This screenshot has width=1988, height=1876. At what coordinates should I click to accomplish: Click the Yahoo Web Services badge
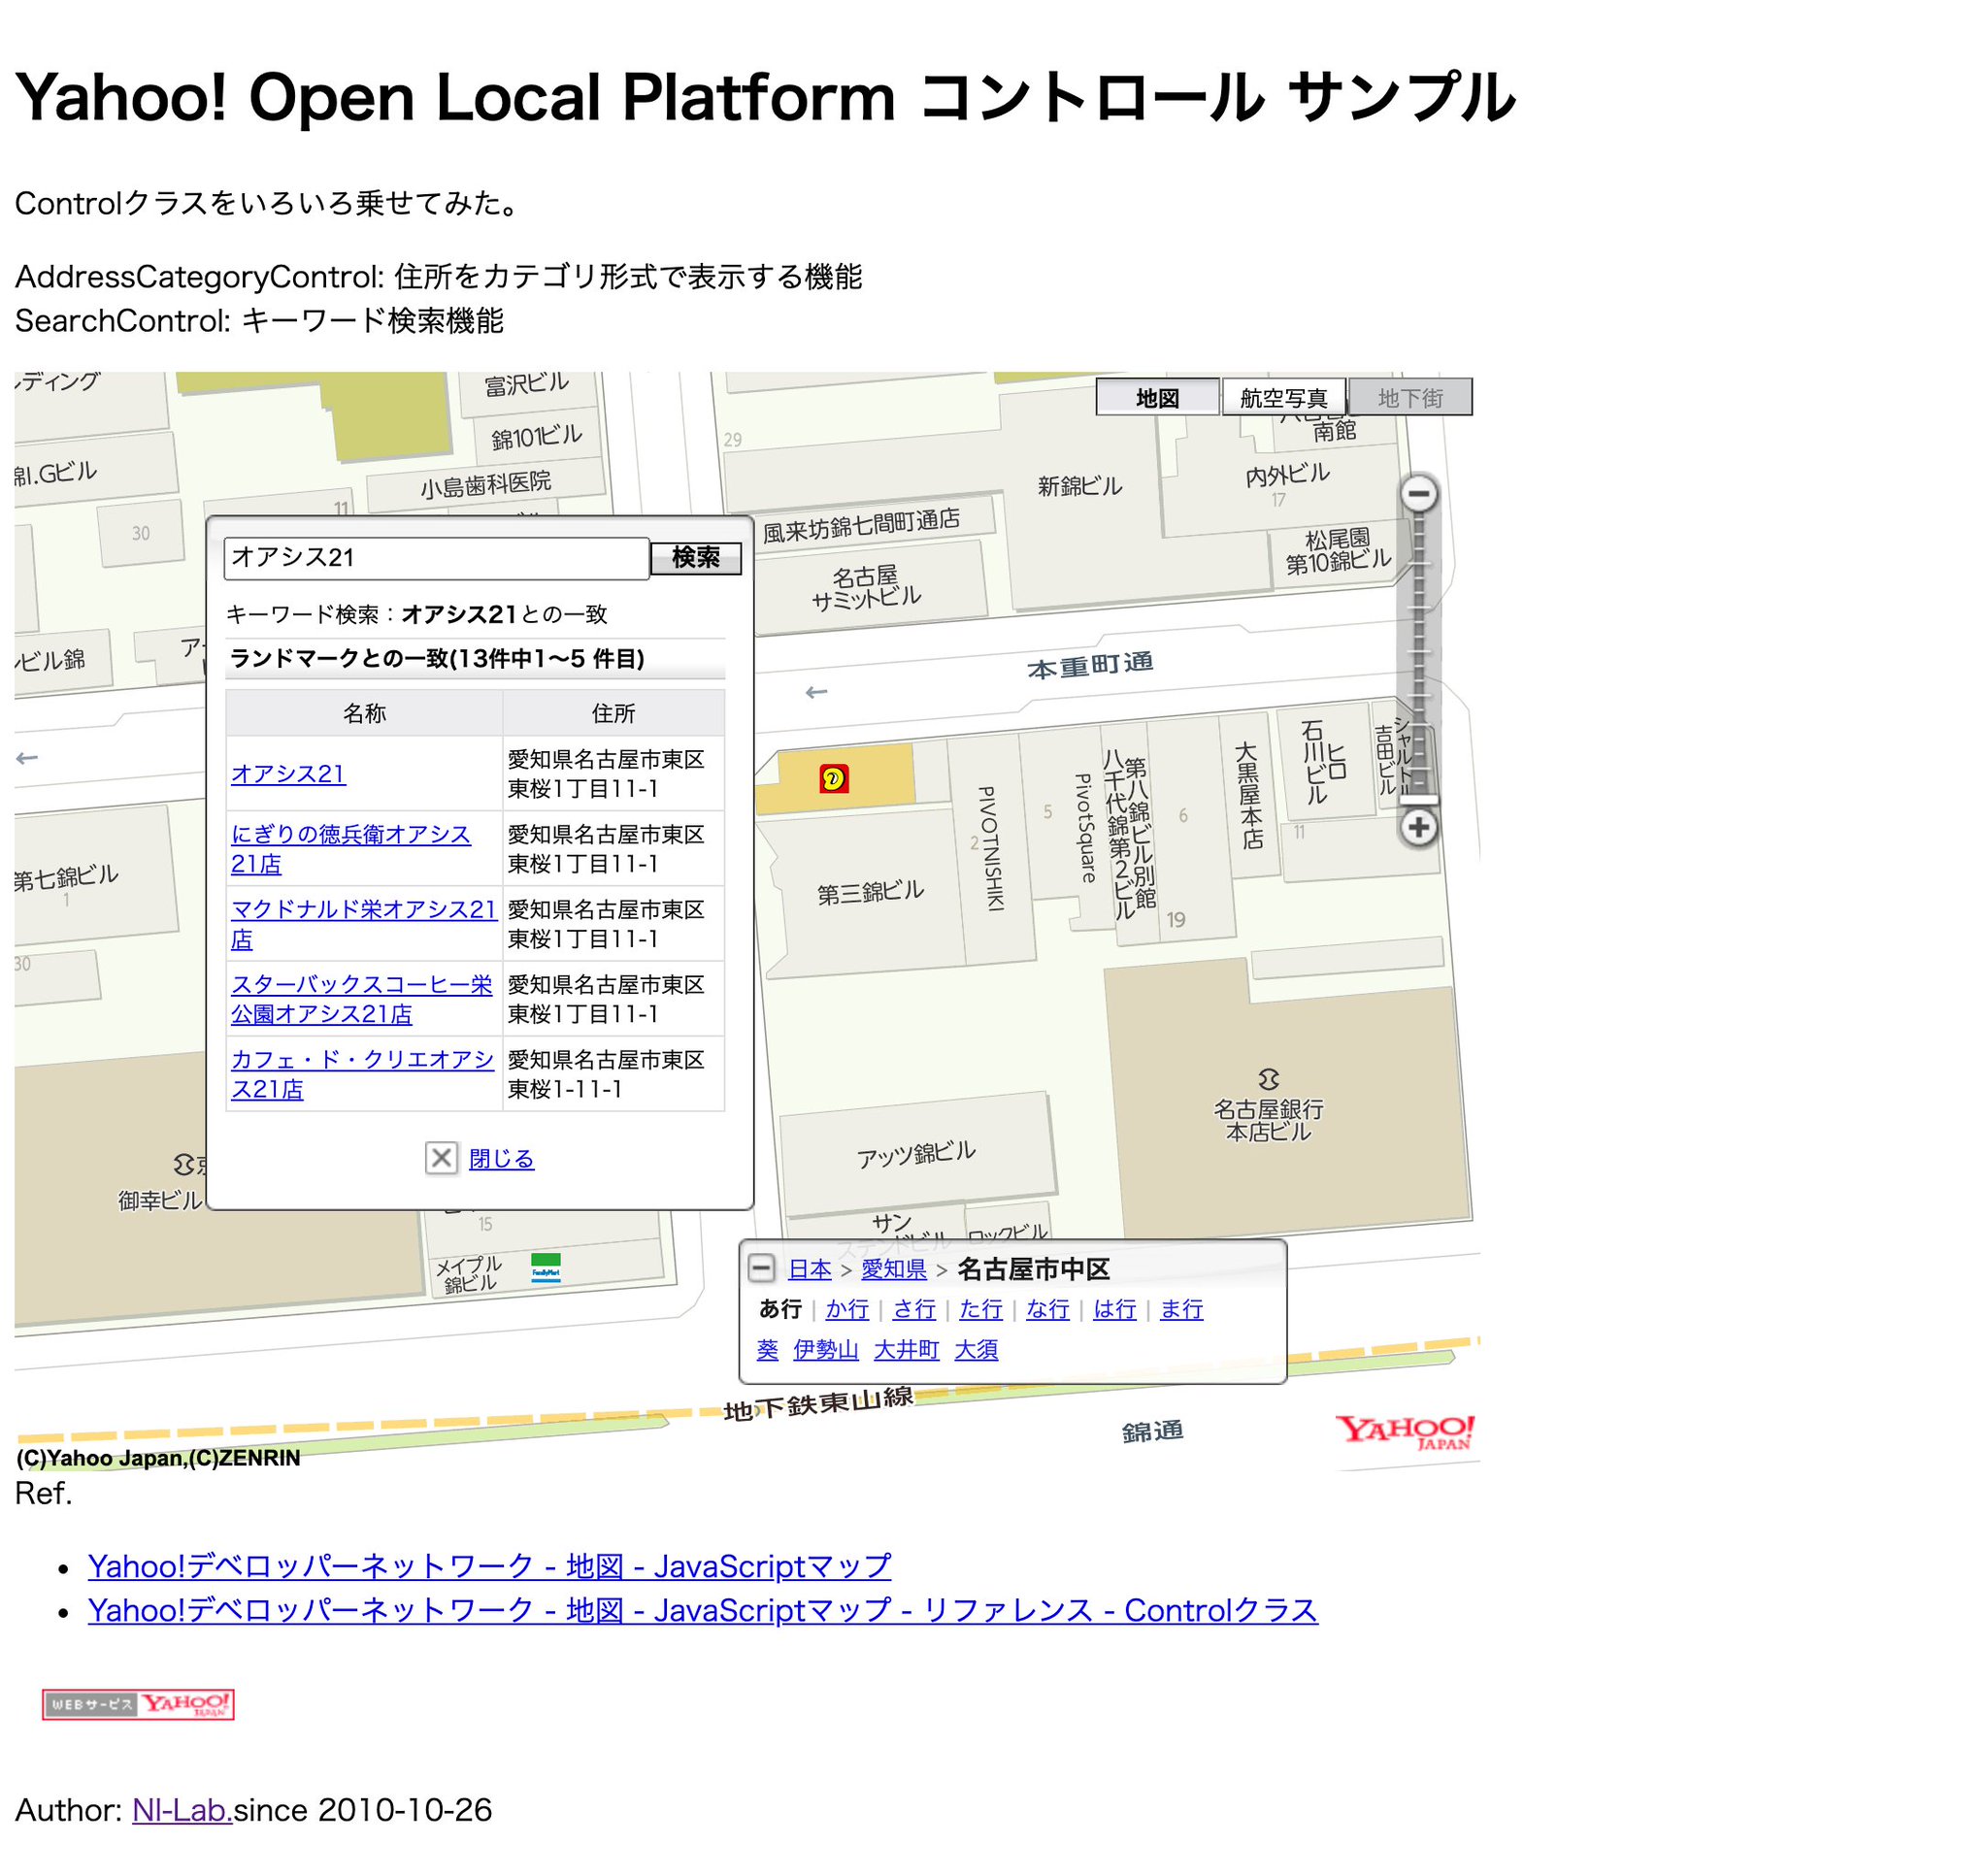138,1705
